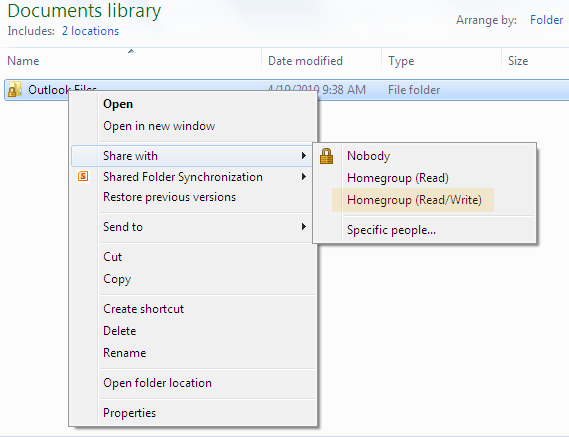Open the Arrange by Folder dropdown
This screenshot has height=437, width=569.
tap(546, 20)
